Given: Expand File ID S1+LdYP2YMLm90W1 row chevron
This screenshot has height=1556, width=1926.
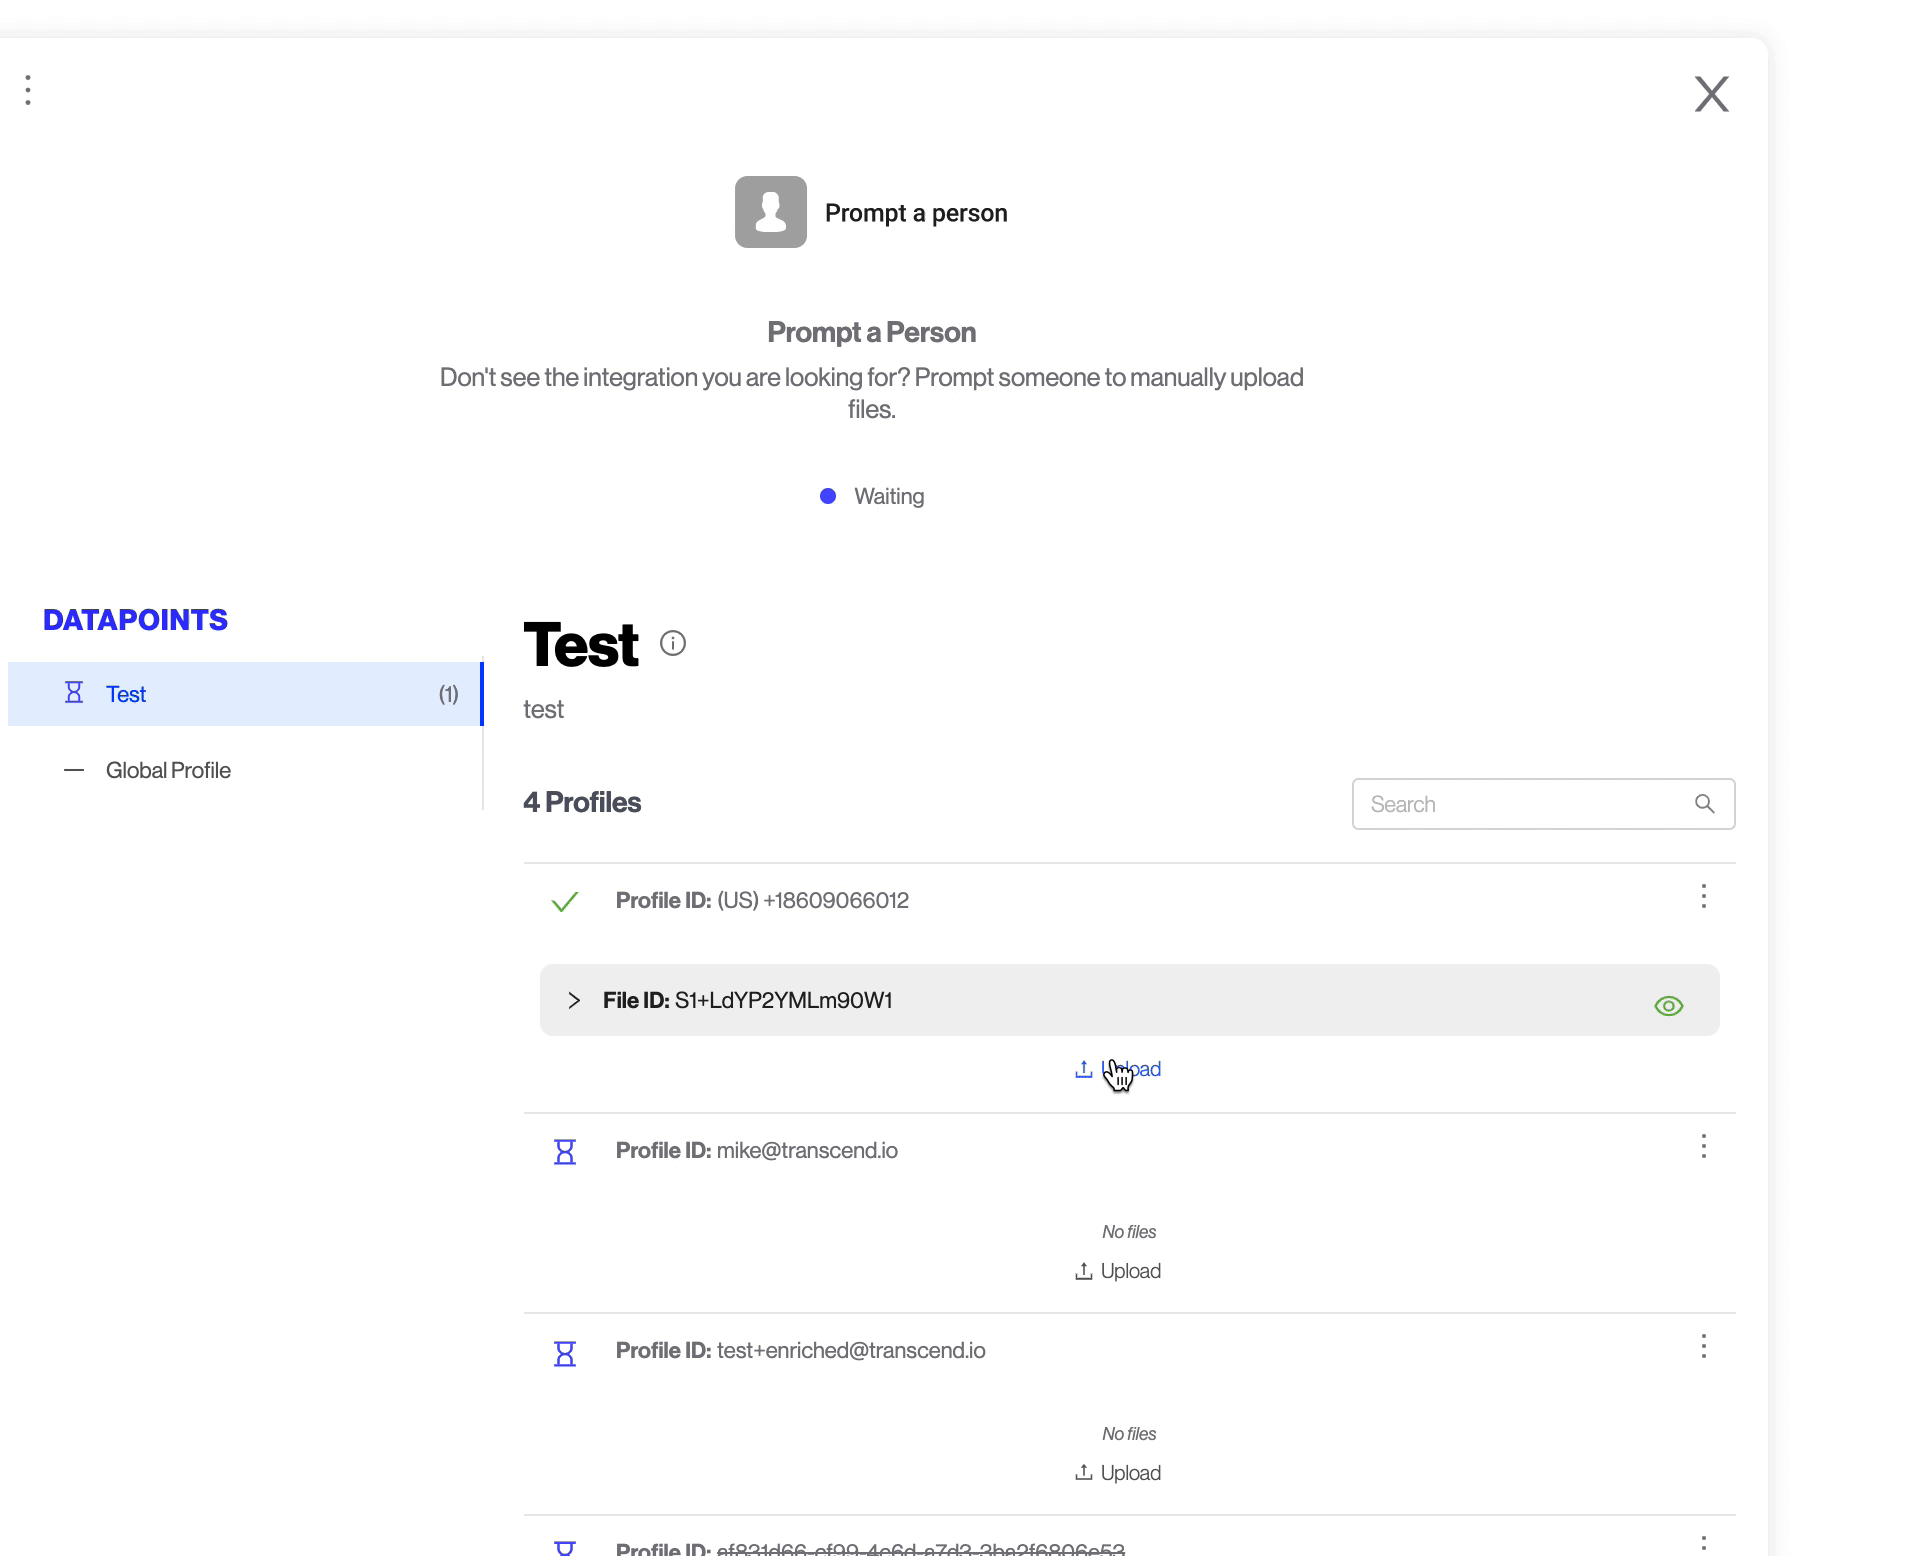Looking at the screenshot, I should pyautogui.click(x=574, y=1000).
